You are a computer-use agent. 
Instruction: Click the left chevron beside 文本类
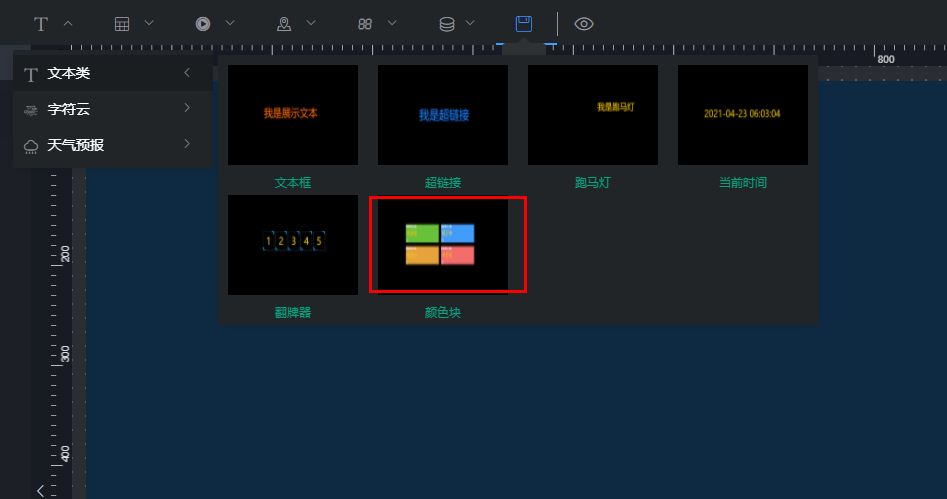[x=187, y=72]
